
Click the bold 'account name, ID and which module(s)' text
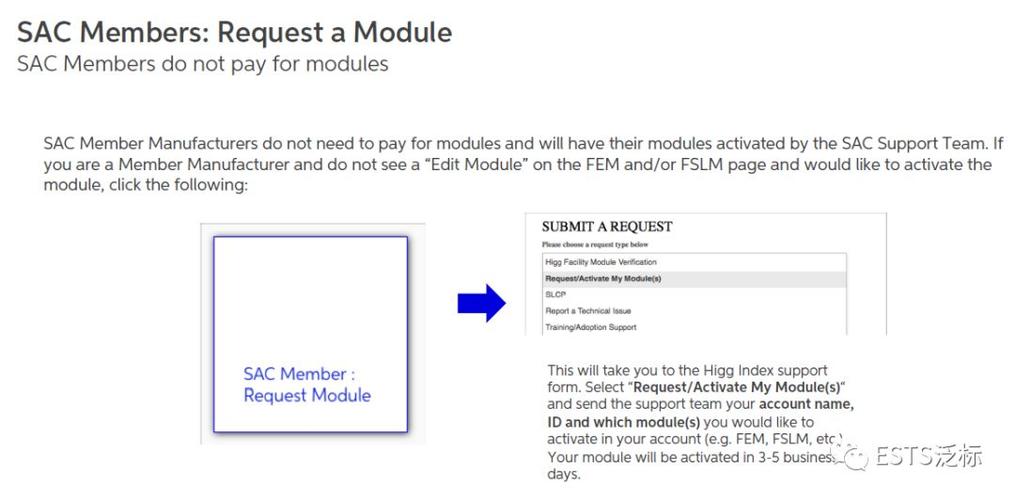coord(701,414)
